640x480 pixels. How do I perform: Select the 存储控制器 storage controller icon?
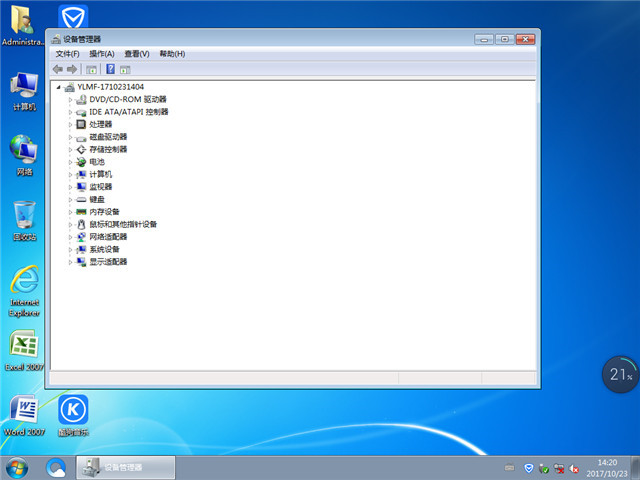[81, 149]
